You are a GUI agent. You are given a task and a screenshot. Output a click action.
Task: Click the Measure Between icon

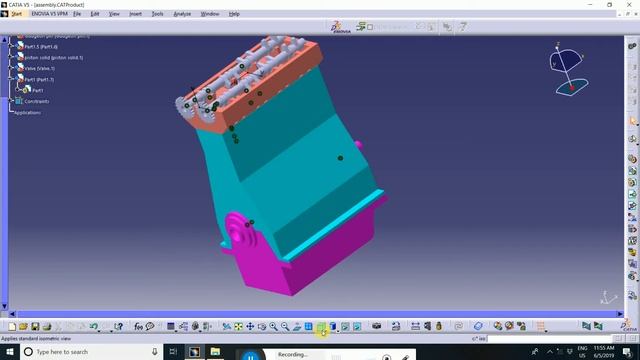pos(415,327)
